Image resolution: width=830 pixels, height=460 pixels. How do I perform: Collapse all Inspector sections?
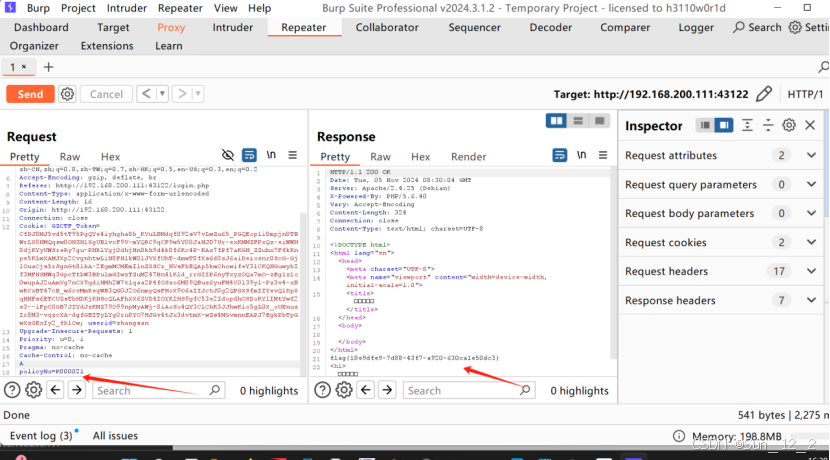[768, 125]
